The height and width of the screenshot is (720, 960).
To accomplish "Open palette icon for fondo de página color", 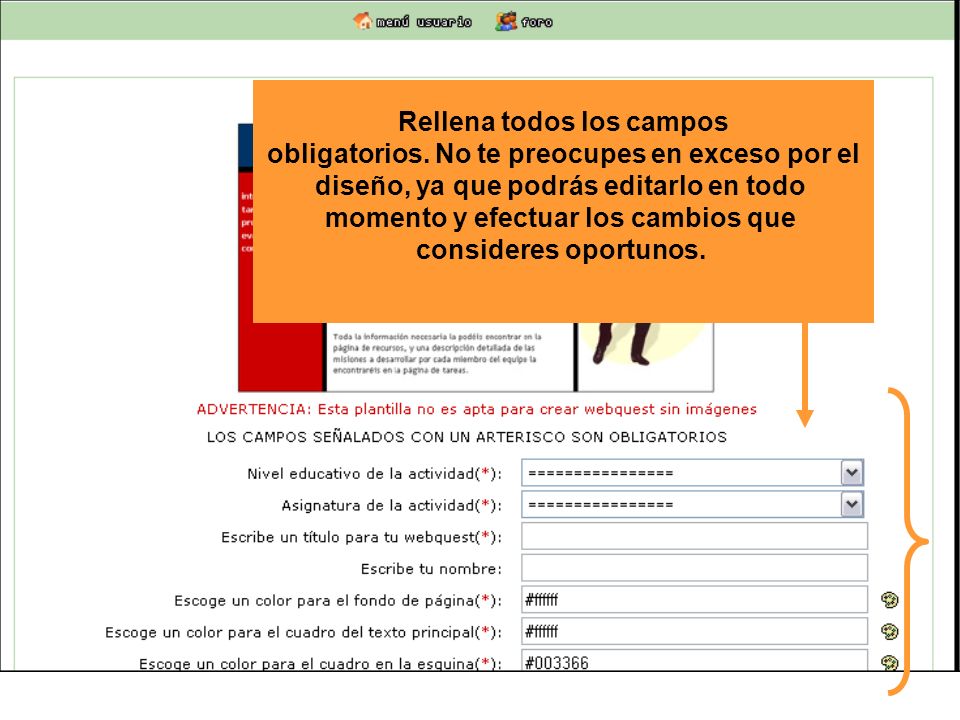I will pos(889,600).
